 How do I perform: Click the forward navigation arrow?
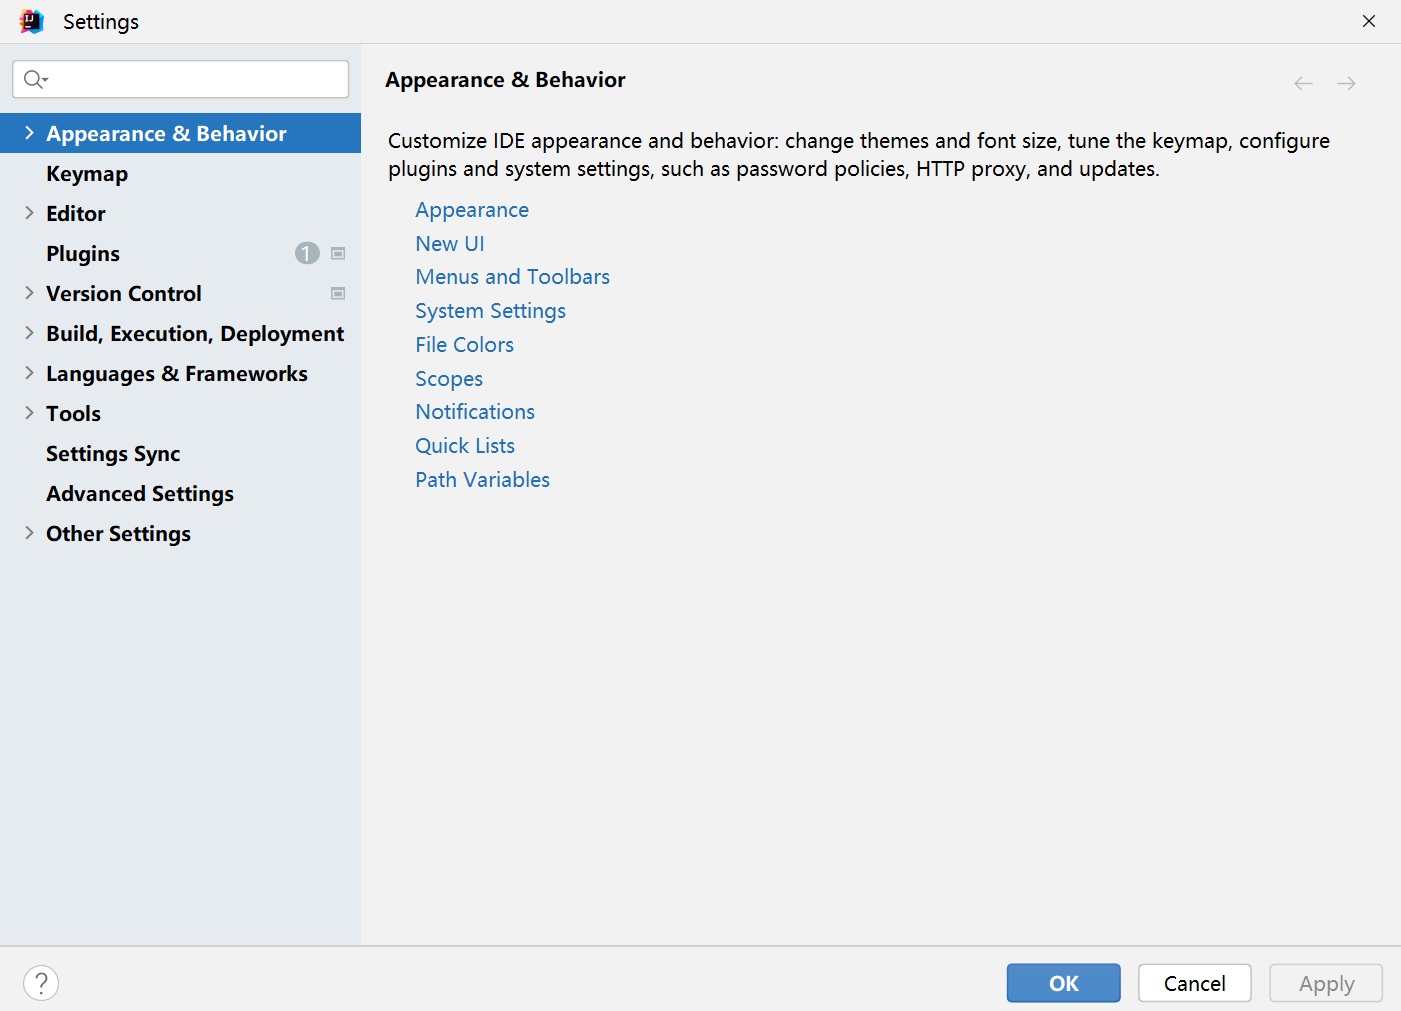click(x=1346, y=83)
